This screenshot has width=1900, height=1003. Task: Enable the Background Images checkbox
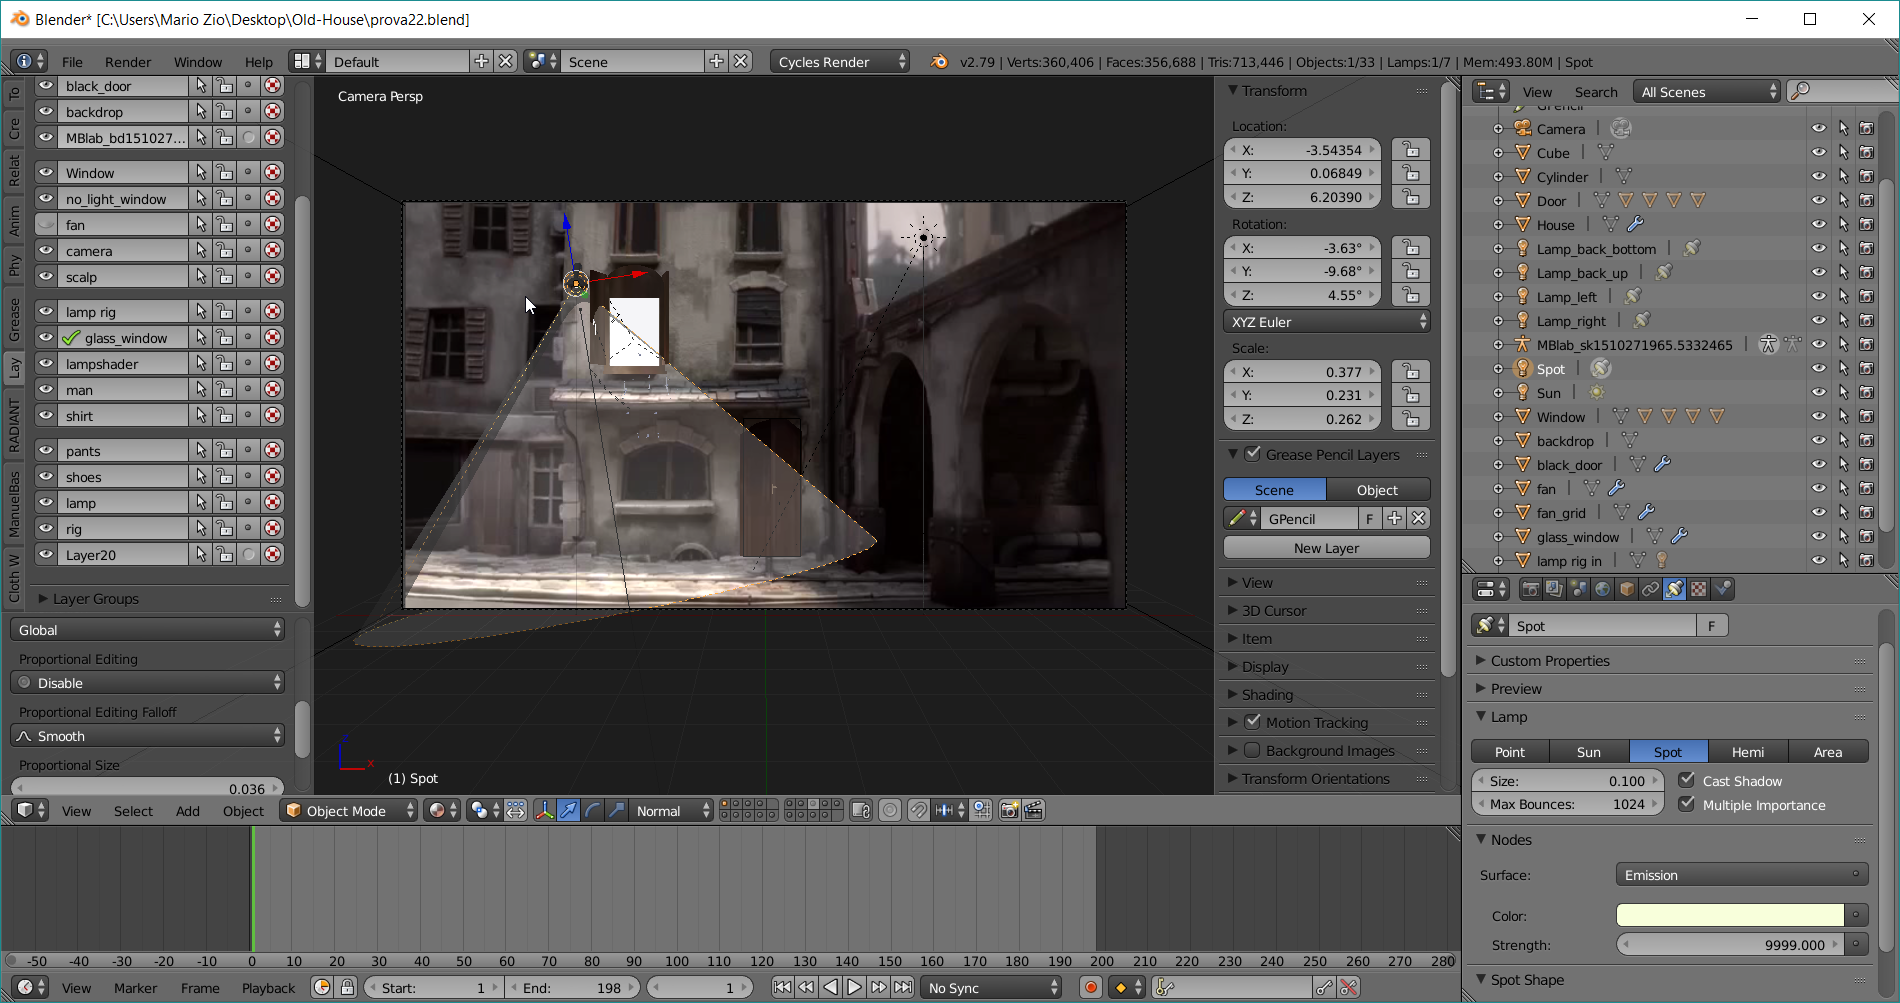[1252, 750]
